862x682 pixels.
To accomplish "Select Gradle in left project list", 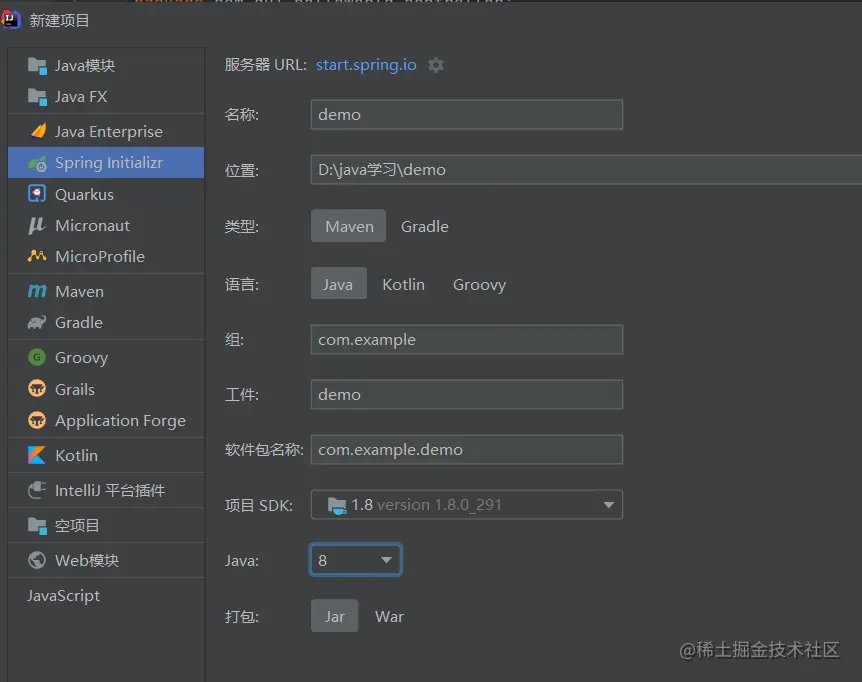I will pos(106,323).
